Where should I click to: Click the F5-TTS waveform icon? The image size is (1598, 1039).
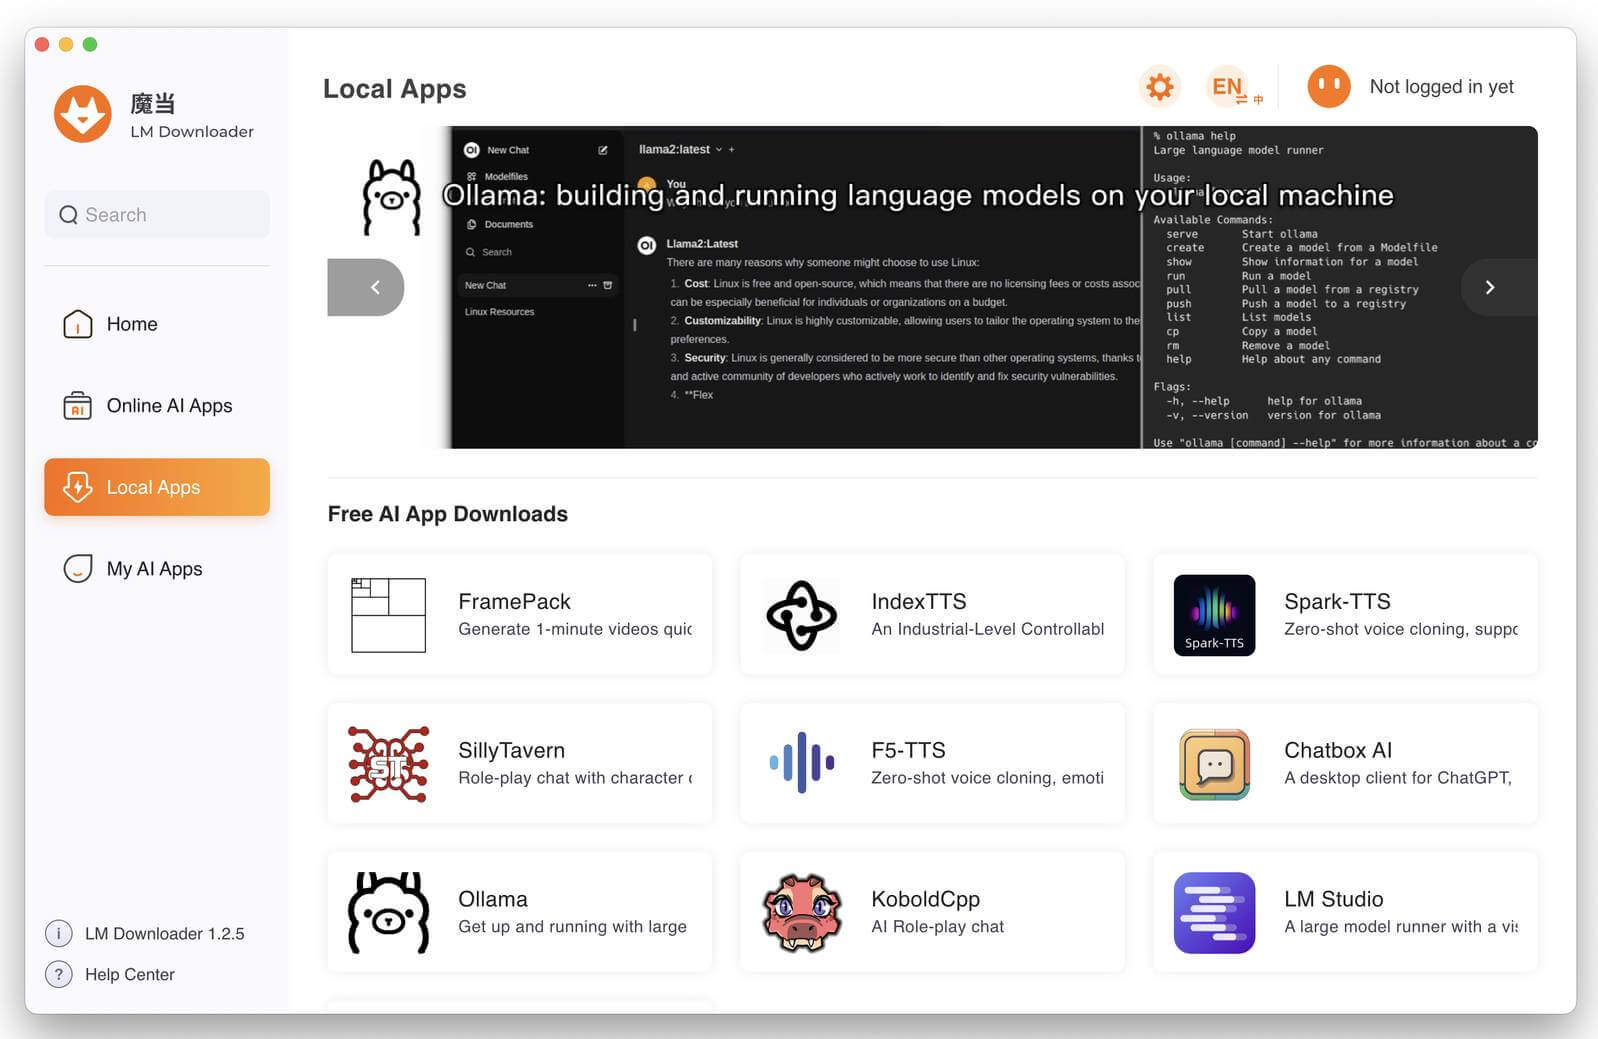801,763
